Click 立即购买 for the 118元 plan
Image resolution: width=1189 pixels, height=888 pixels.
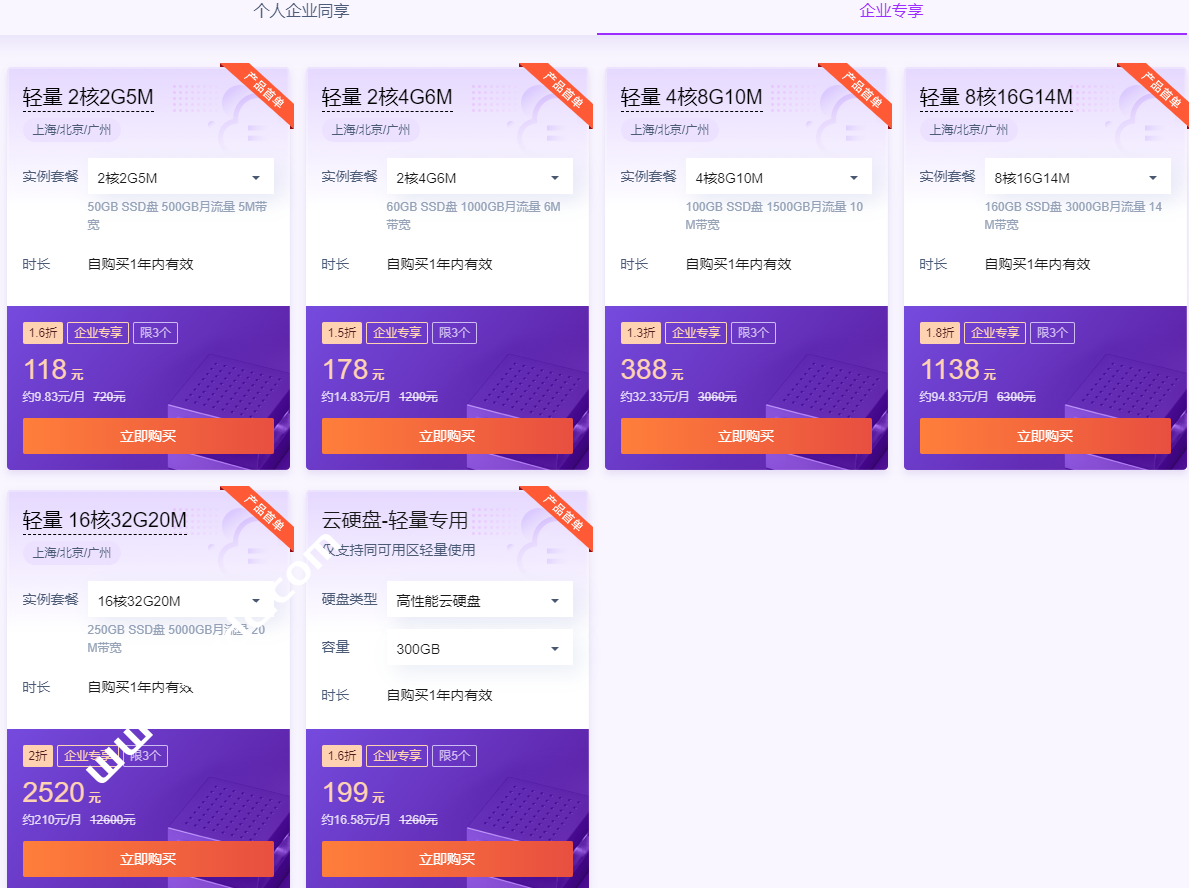tap(148, 436)
